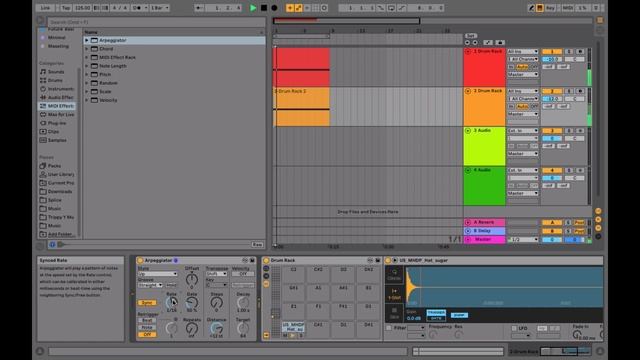
Task: Expand the Pitch folder
Action: (87, 75)
